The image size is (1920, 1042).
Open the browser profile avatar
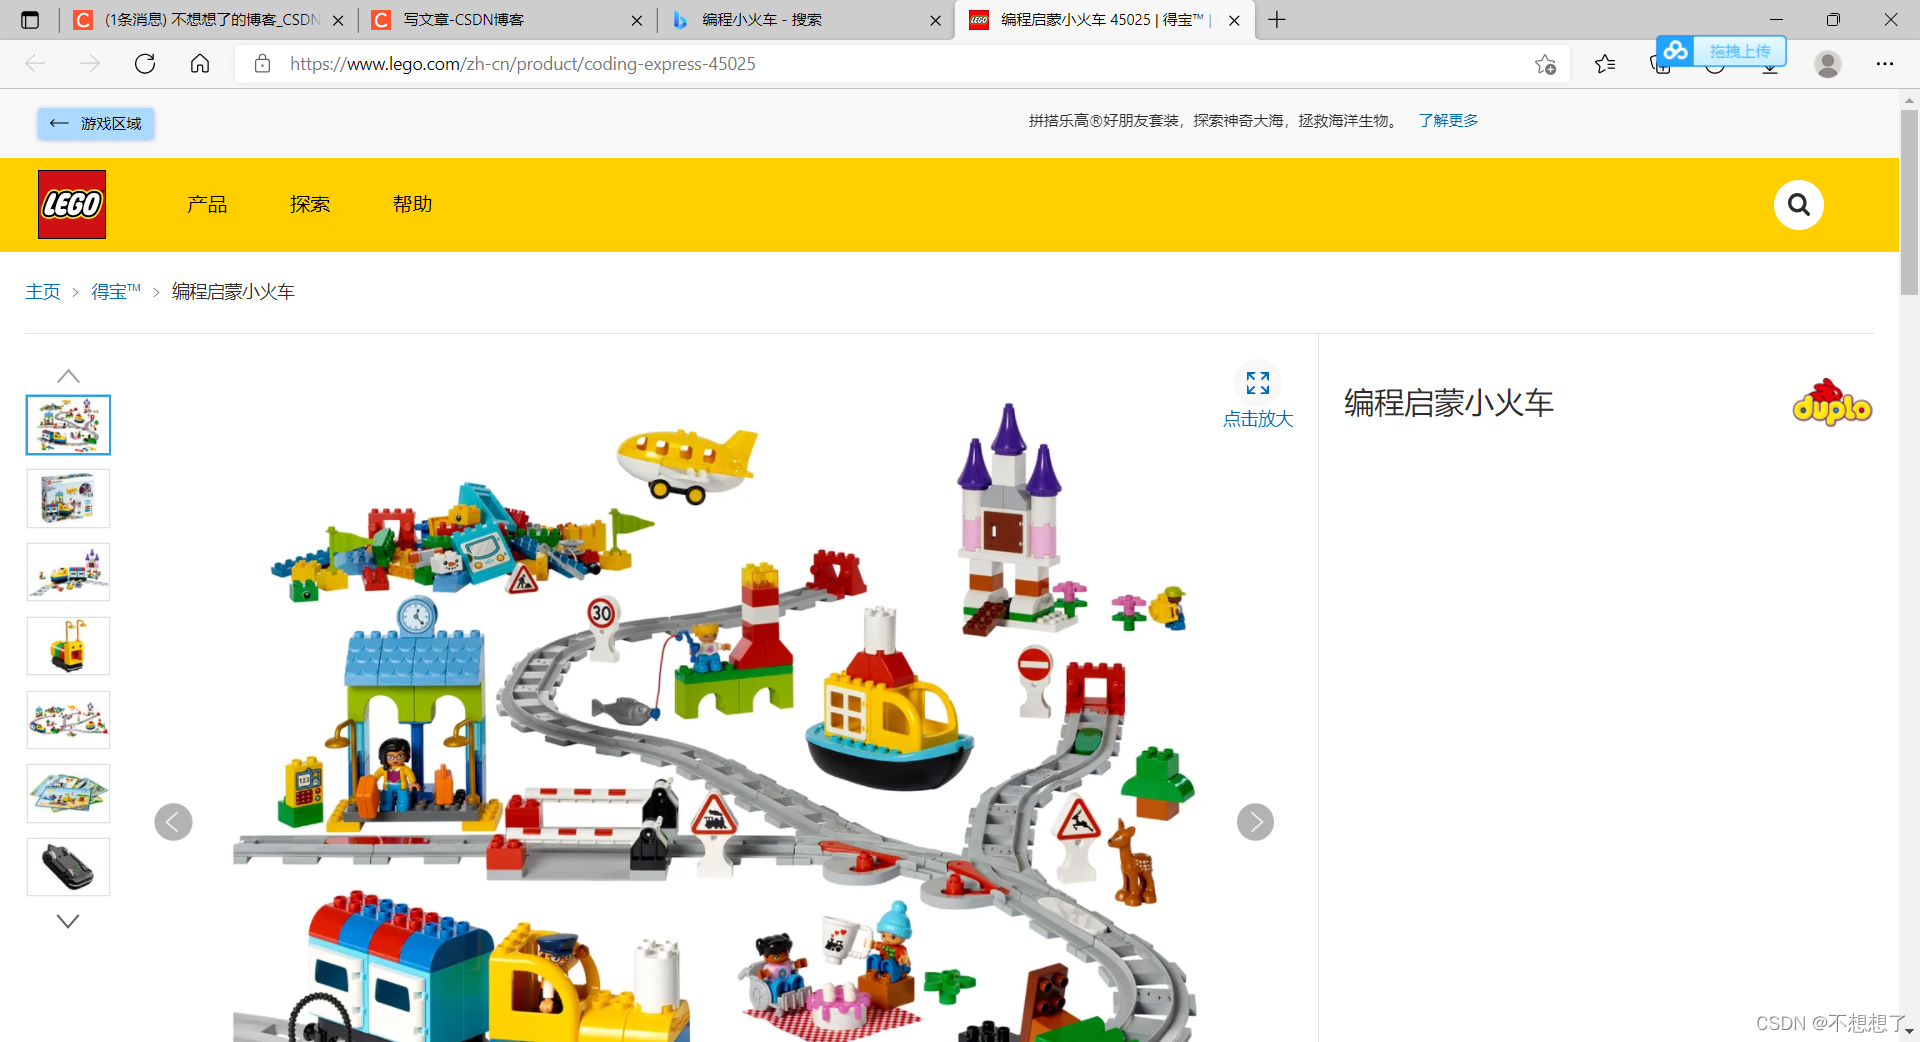[x=1828, y=64]
